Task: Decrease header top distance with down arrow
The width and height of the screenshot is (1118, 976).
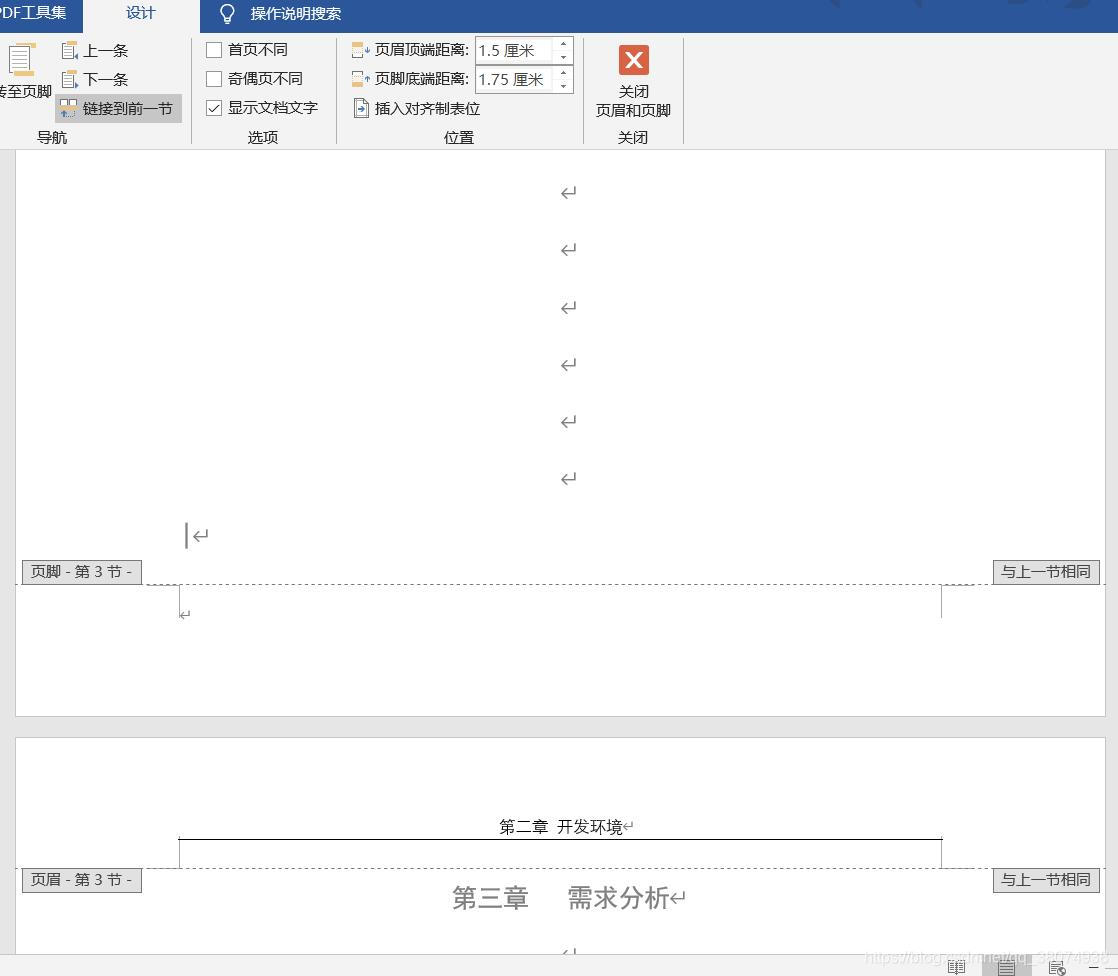Action: point(563,57)
